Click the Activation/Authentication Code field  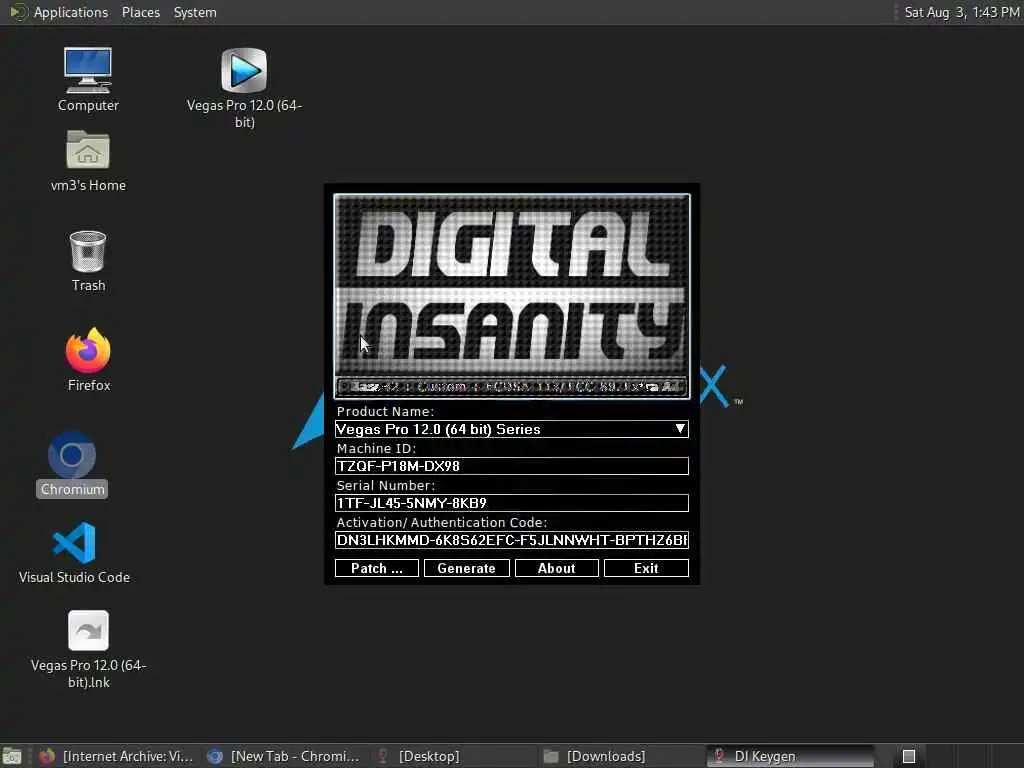(511, 540)
